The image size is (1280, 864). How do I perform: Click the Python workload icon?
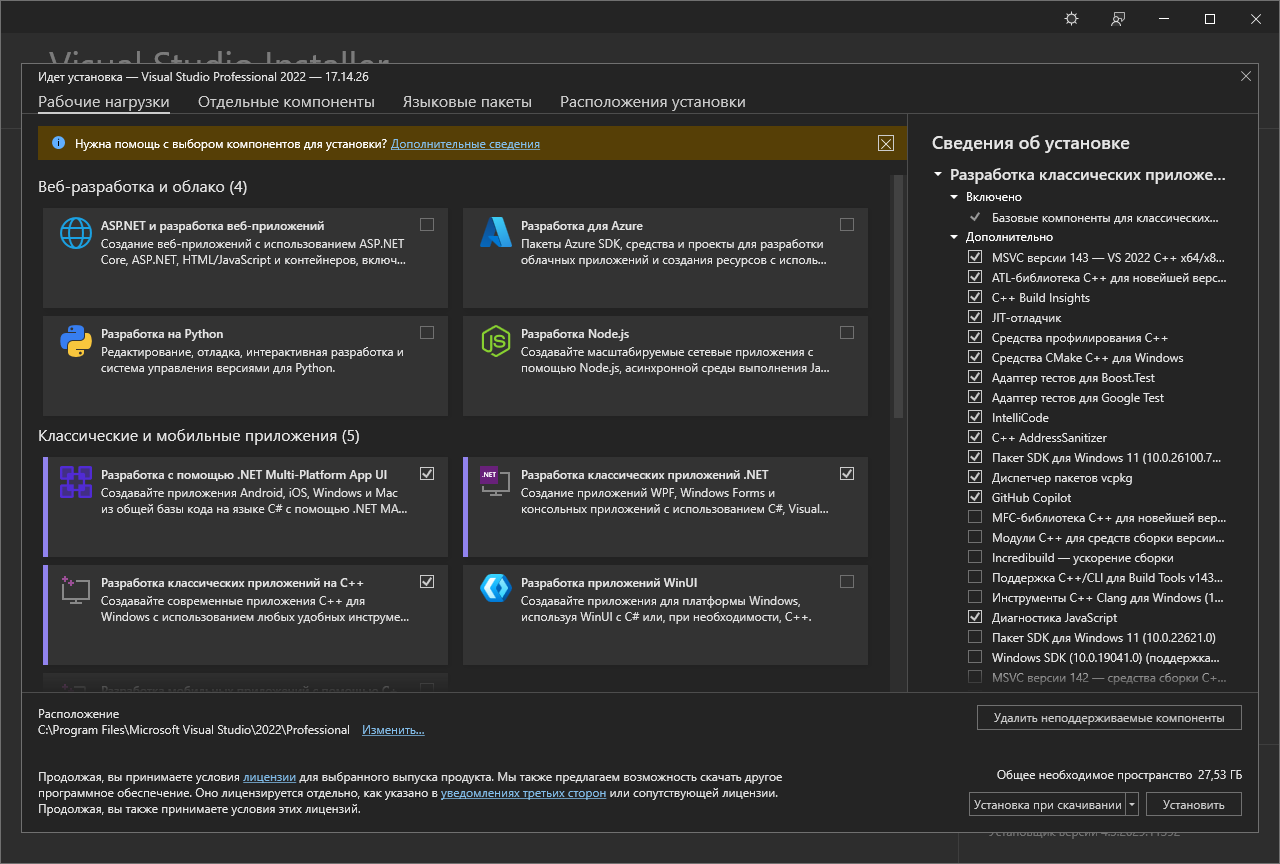coord(76,341)
